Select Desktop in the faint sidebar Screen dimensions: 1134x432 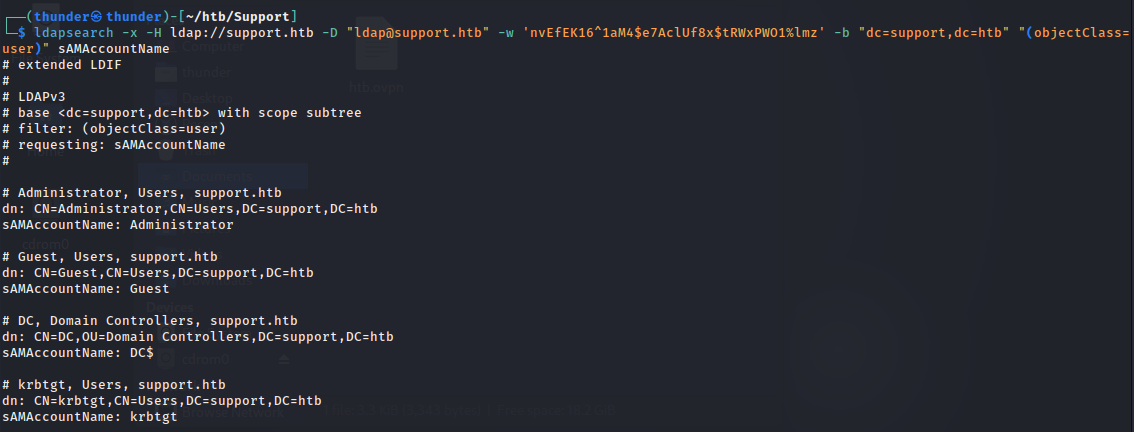point(207,98)
